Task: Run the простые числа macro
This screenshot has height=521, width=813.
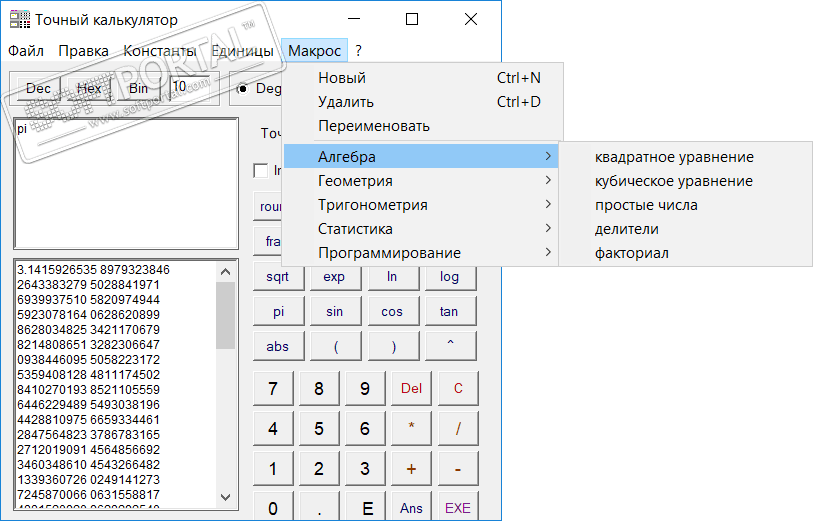Action: pyautogui.click(x=685, y=205)
